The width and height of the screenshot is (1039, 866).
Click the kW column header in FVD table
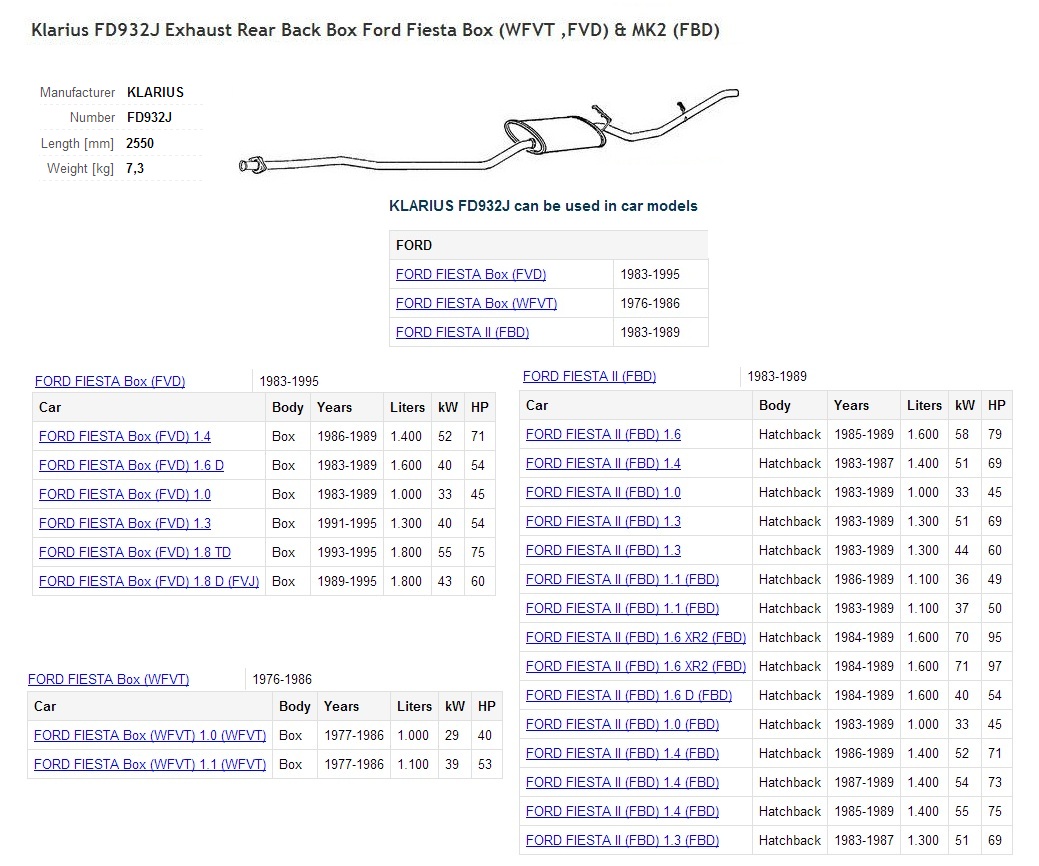[448, 407]
